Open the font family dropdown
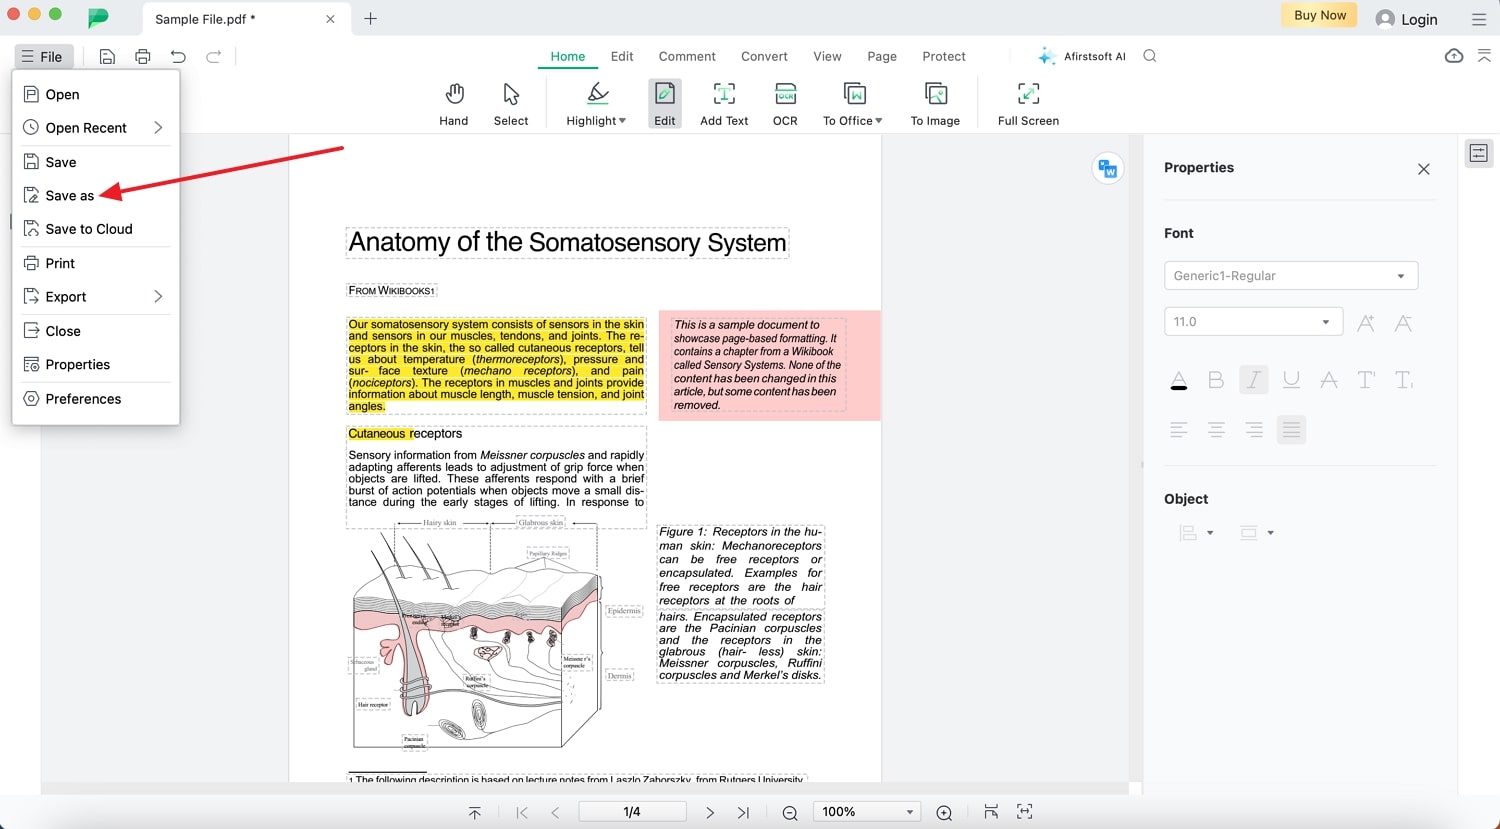Viewport: 1500px width, 829px height. tap(1291, 276)
